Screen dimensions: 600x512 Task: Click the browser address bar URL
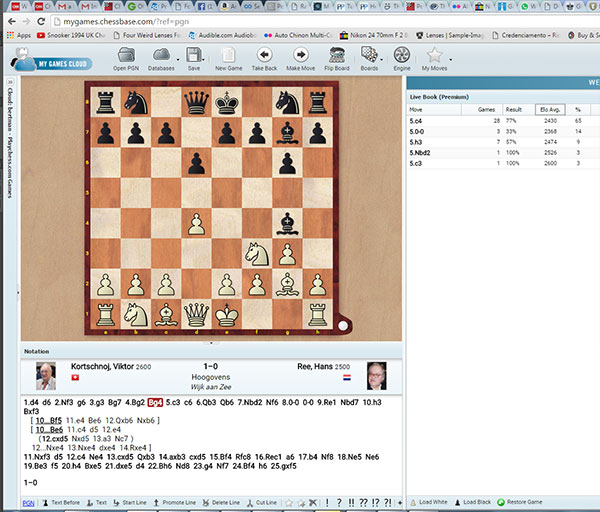(120, 20)
